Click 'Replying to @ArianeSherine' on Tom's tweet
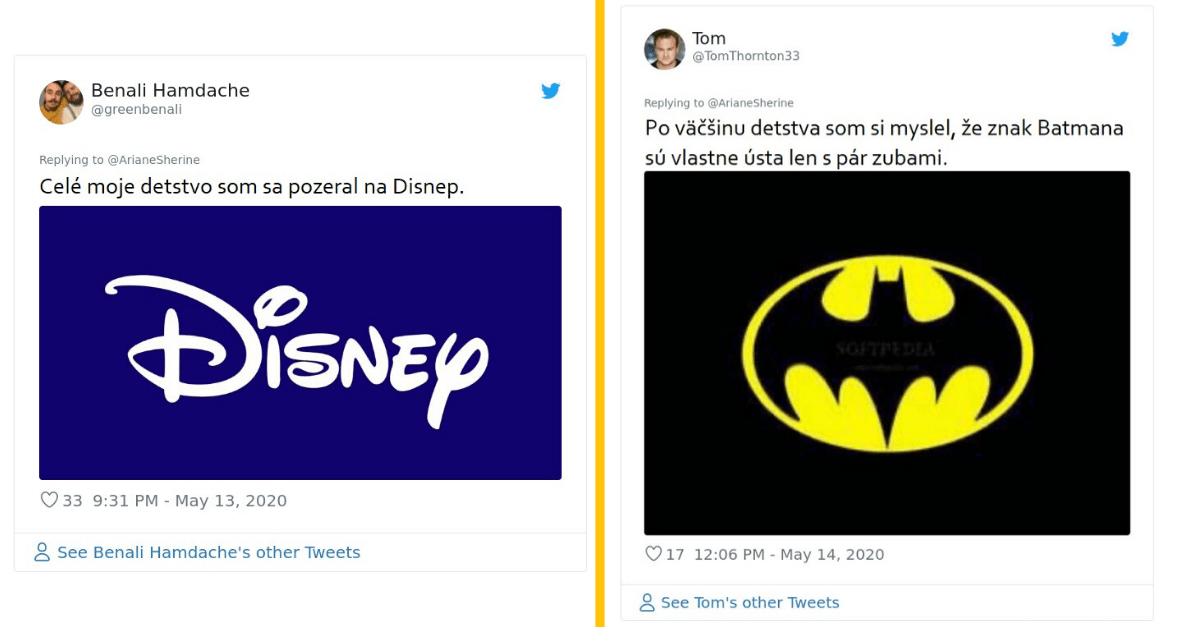 [x=718, y=102]
